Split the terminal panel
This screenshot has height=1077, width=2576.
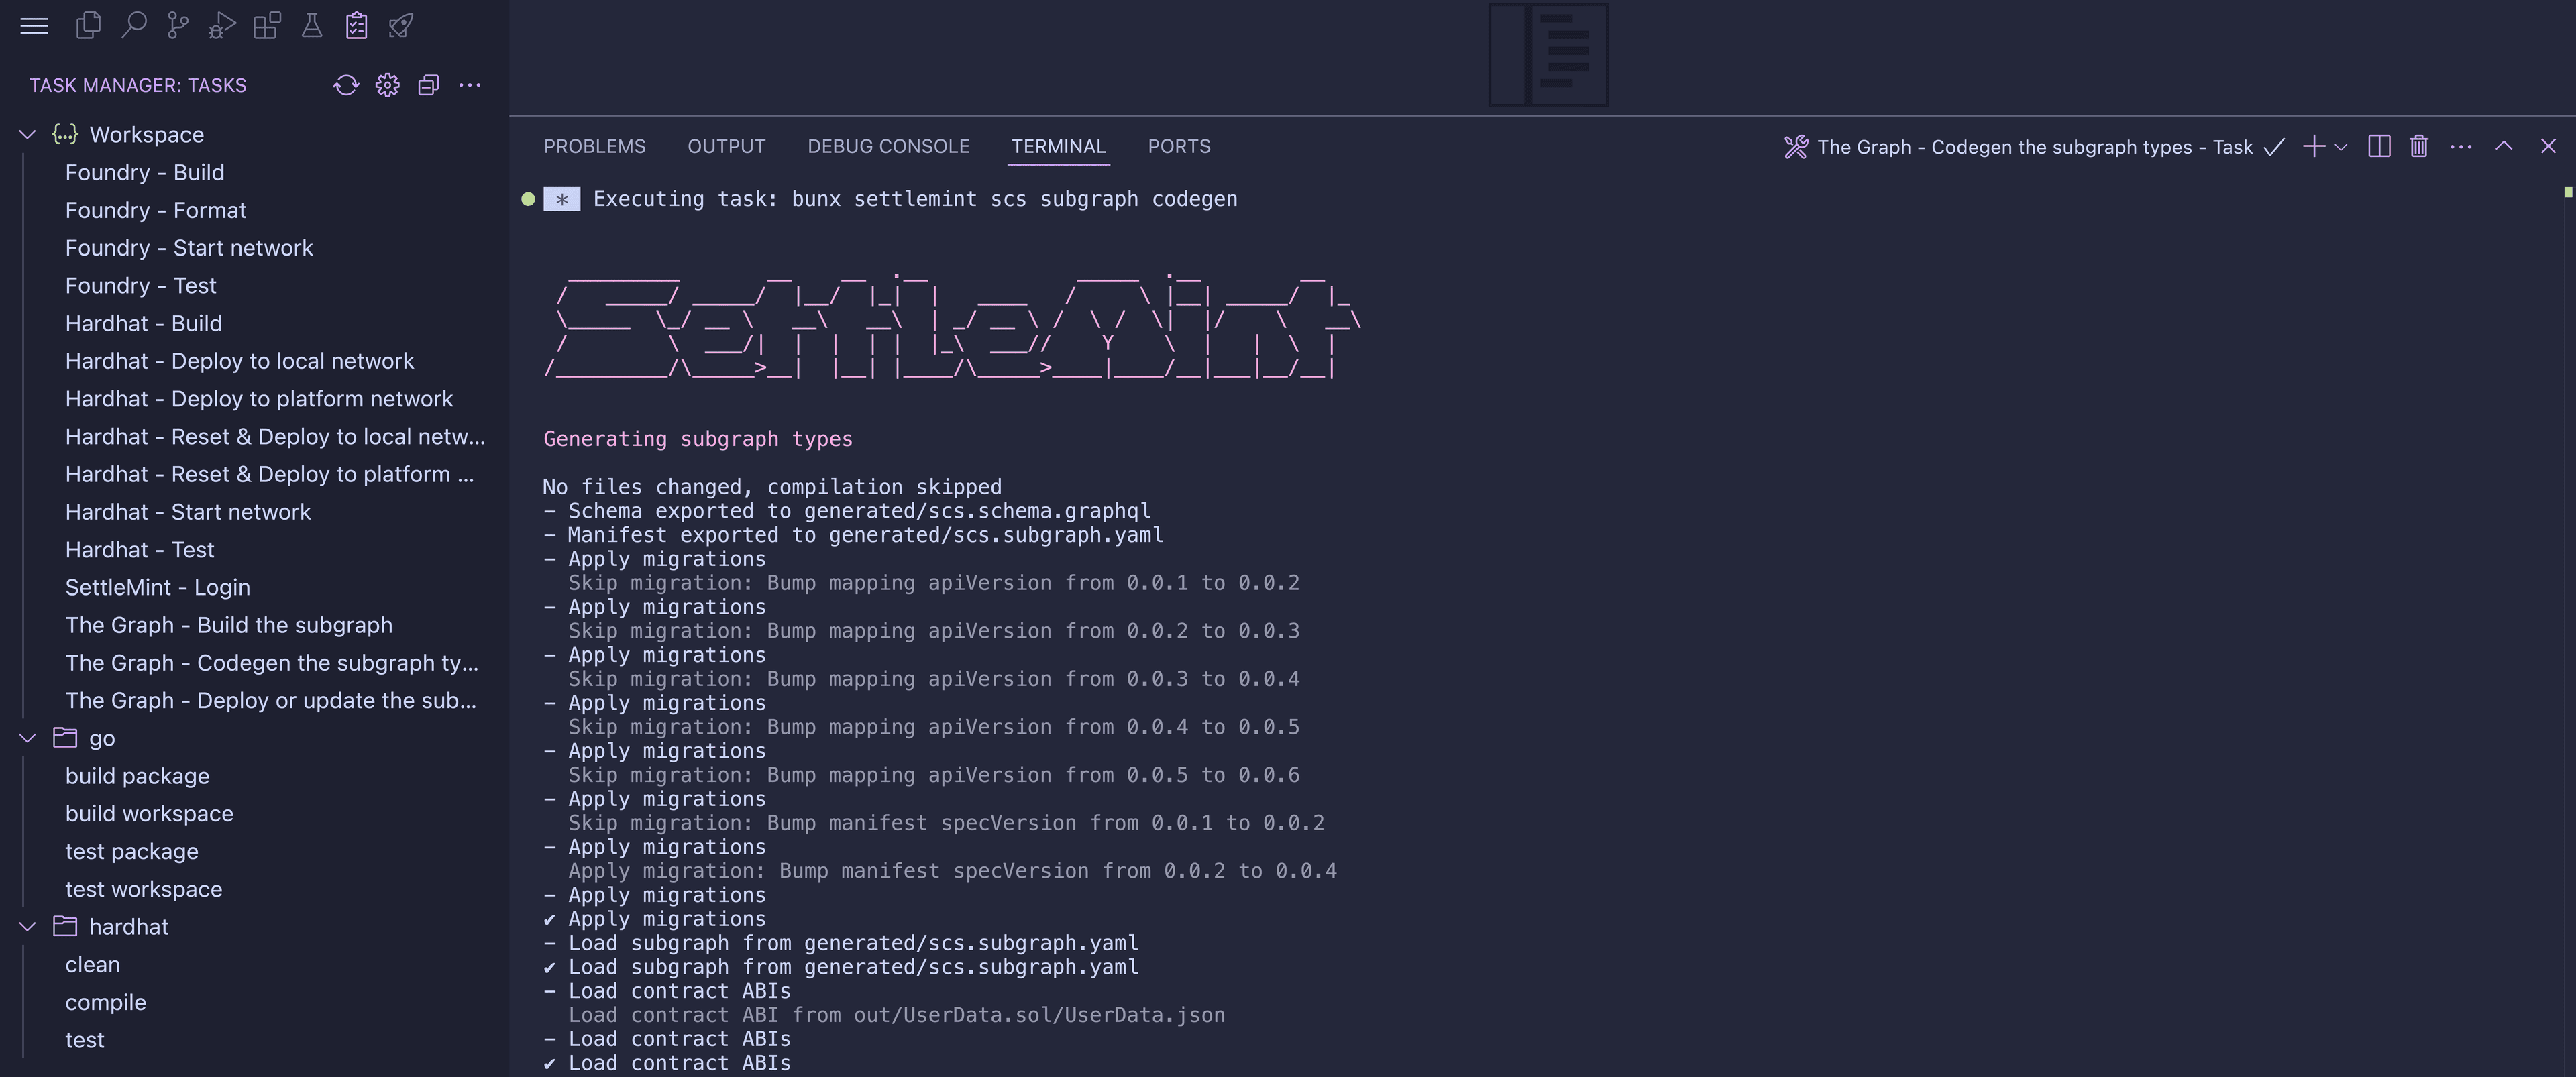(2379, 147)
